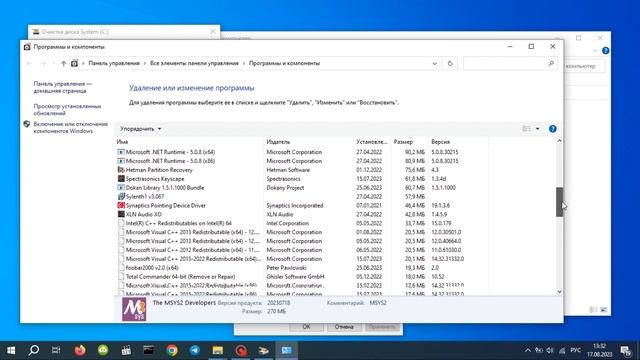Click the Spectrasonics Keyscape icon

pyautogui.click(x=121, y=179)
